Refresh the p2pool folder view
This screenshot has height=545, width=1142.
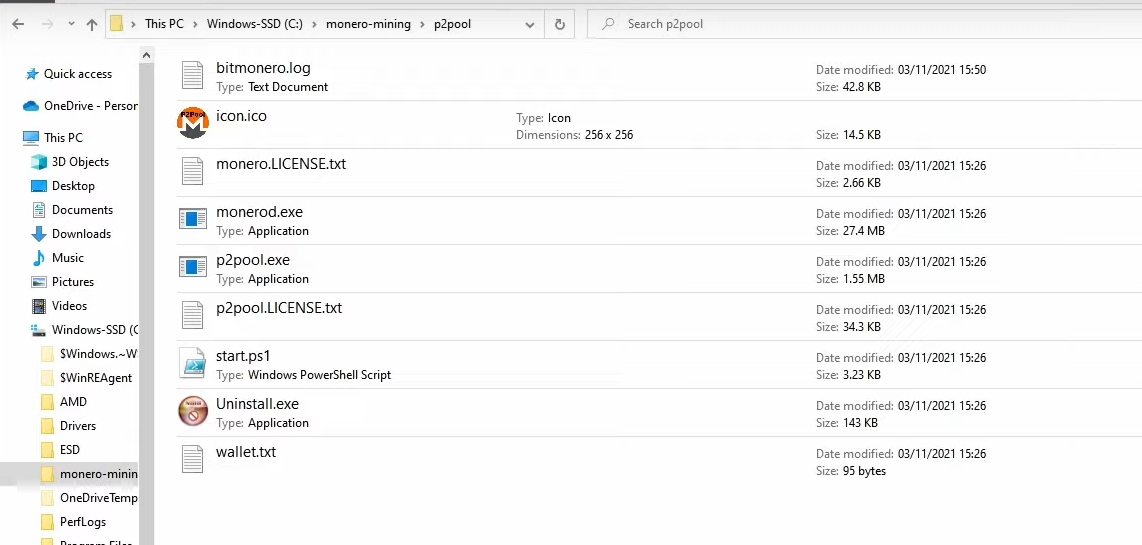[x=559, y=24]
